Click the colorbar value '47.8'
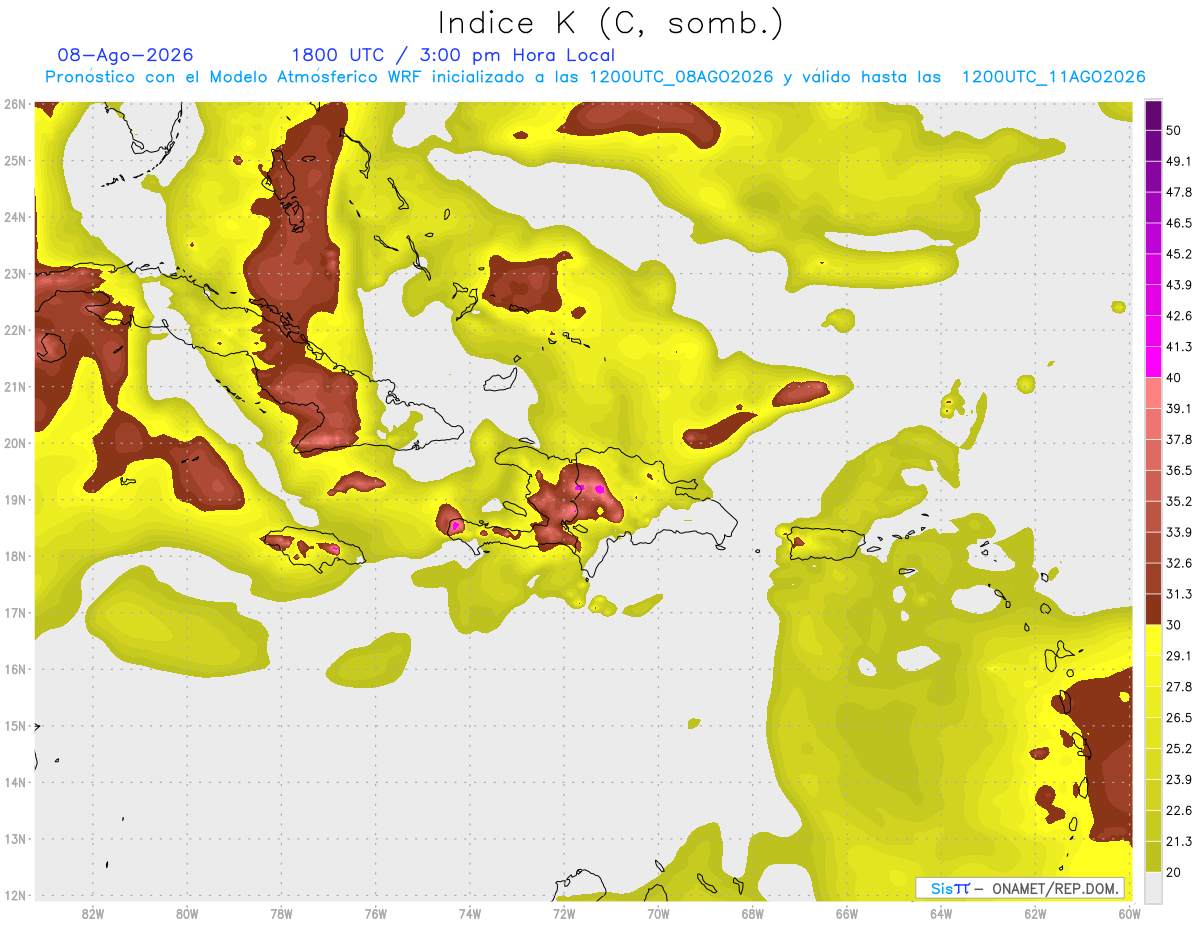 coord(1178,192)
